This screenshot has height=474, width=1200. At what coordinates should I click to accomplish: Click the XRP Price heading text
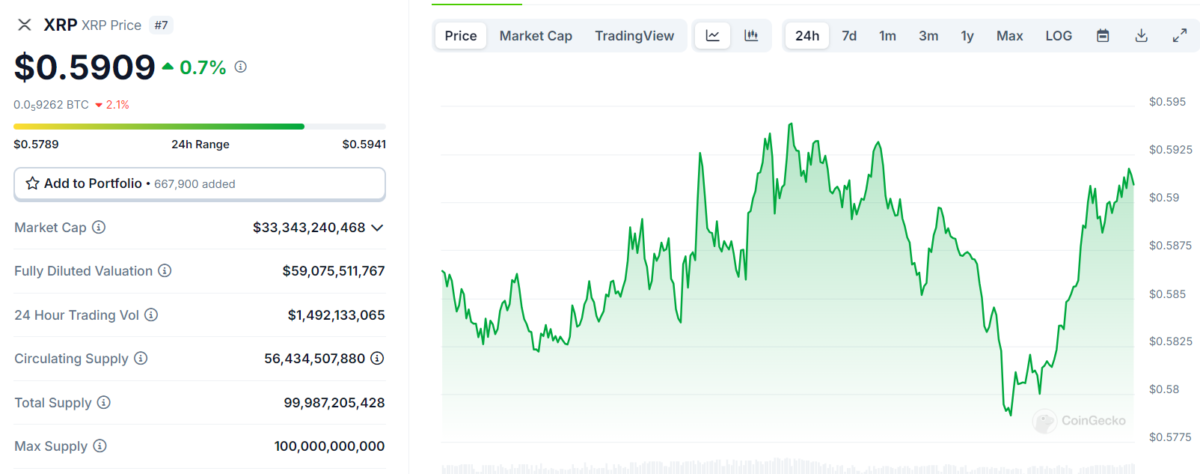click(x=111, y=25)
